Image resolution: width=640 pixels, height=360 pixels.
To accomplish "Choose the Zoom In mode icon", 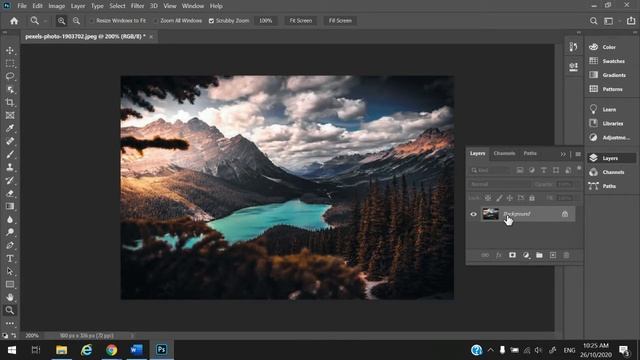I will click(61, 21).
